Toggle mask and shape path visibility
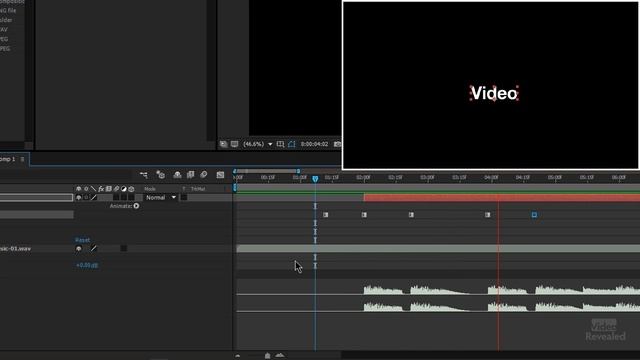 (291, 144)
